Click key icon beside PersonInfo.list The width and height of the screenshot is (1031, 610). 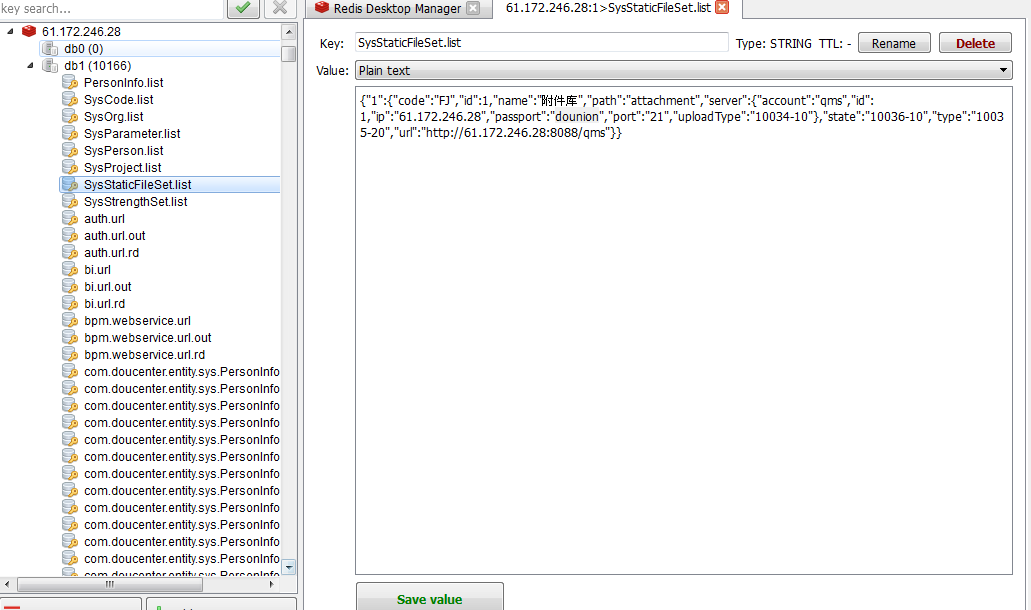click(70, 82)
